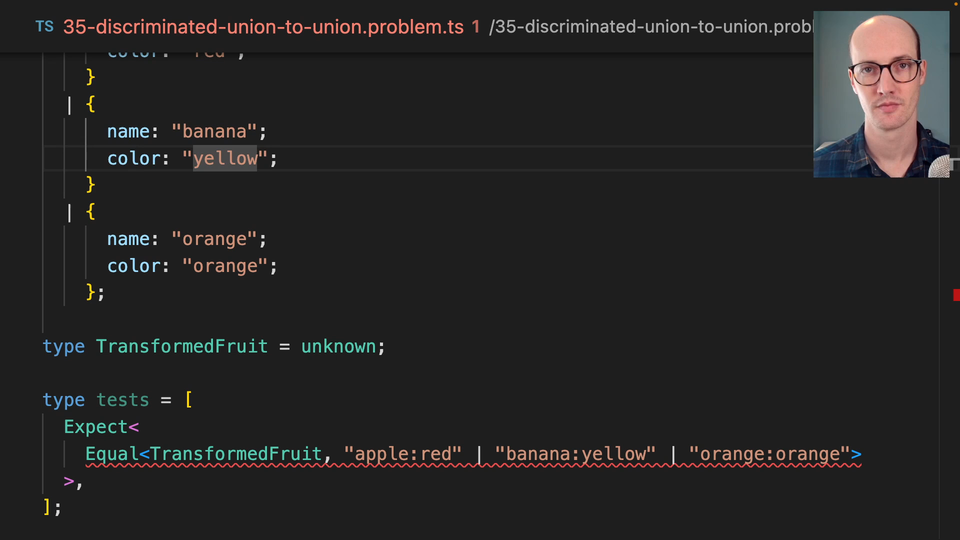Image resolution: width=960 pixels, height=540 pixels.
Task: Click the TS file icon in the tab
Action: coord(44,27)
